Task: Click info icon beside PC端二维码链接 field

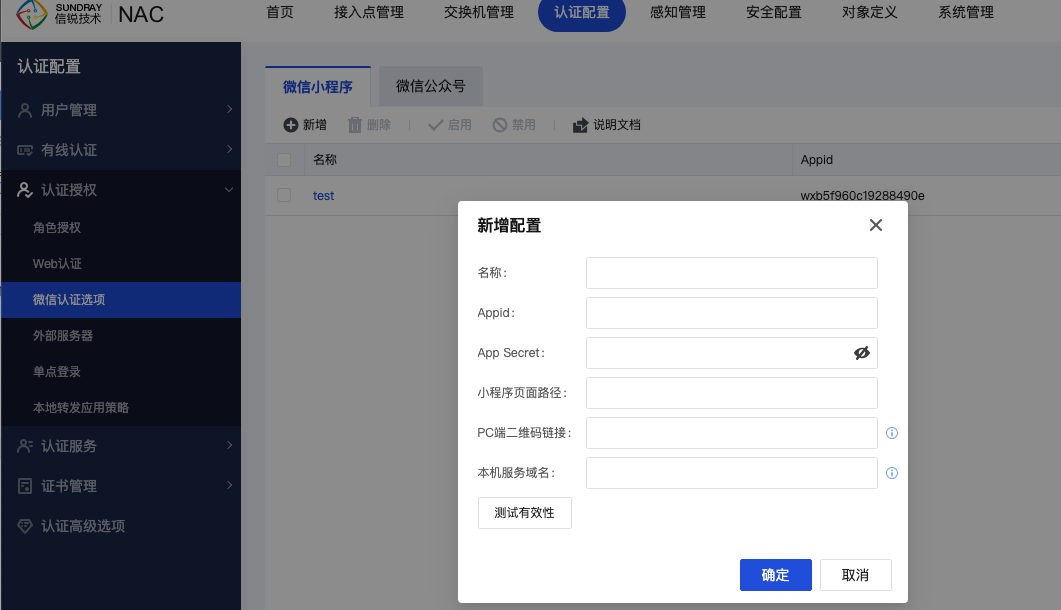Action: click(x=892, y=433)
